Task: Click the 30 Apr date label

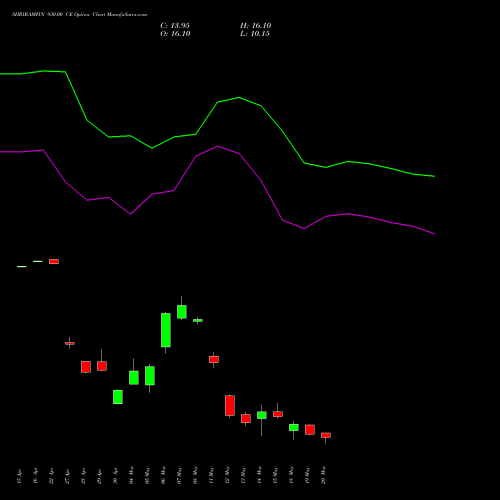Action: tap(115, 476)
